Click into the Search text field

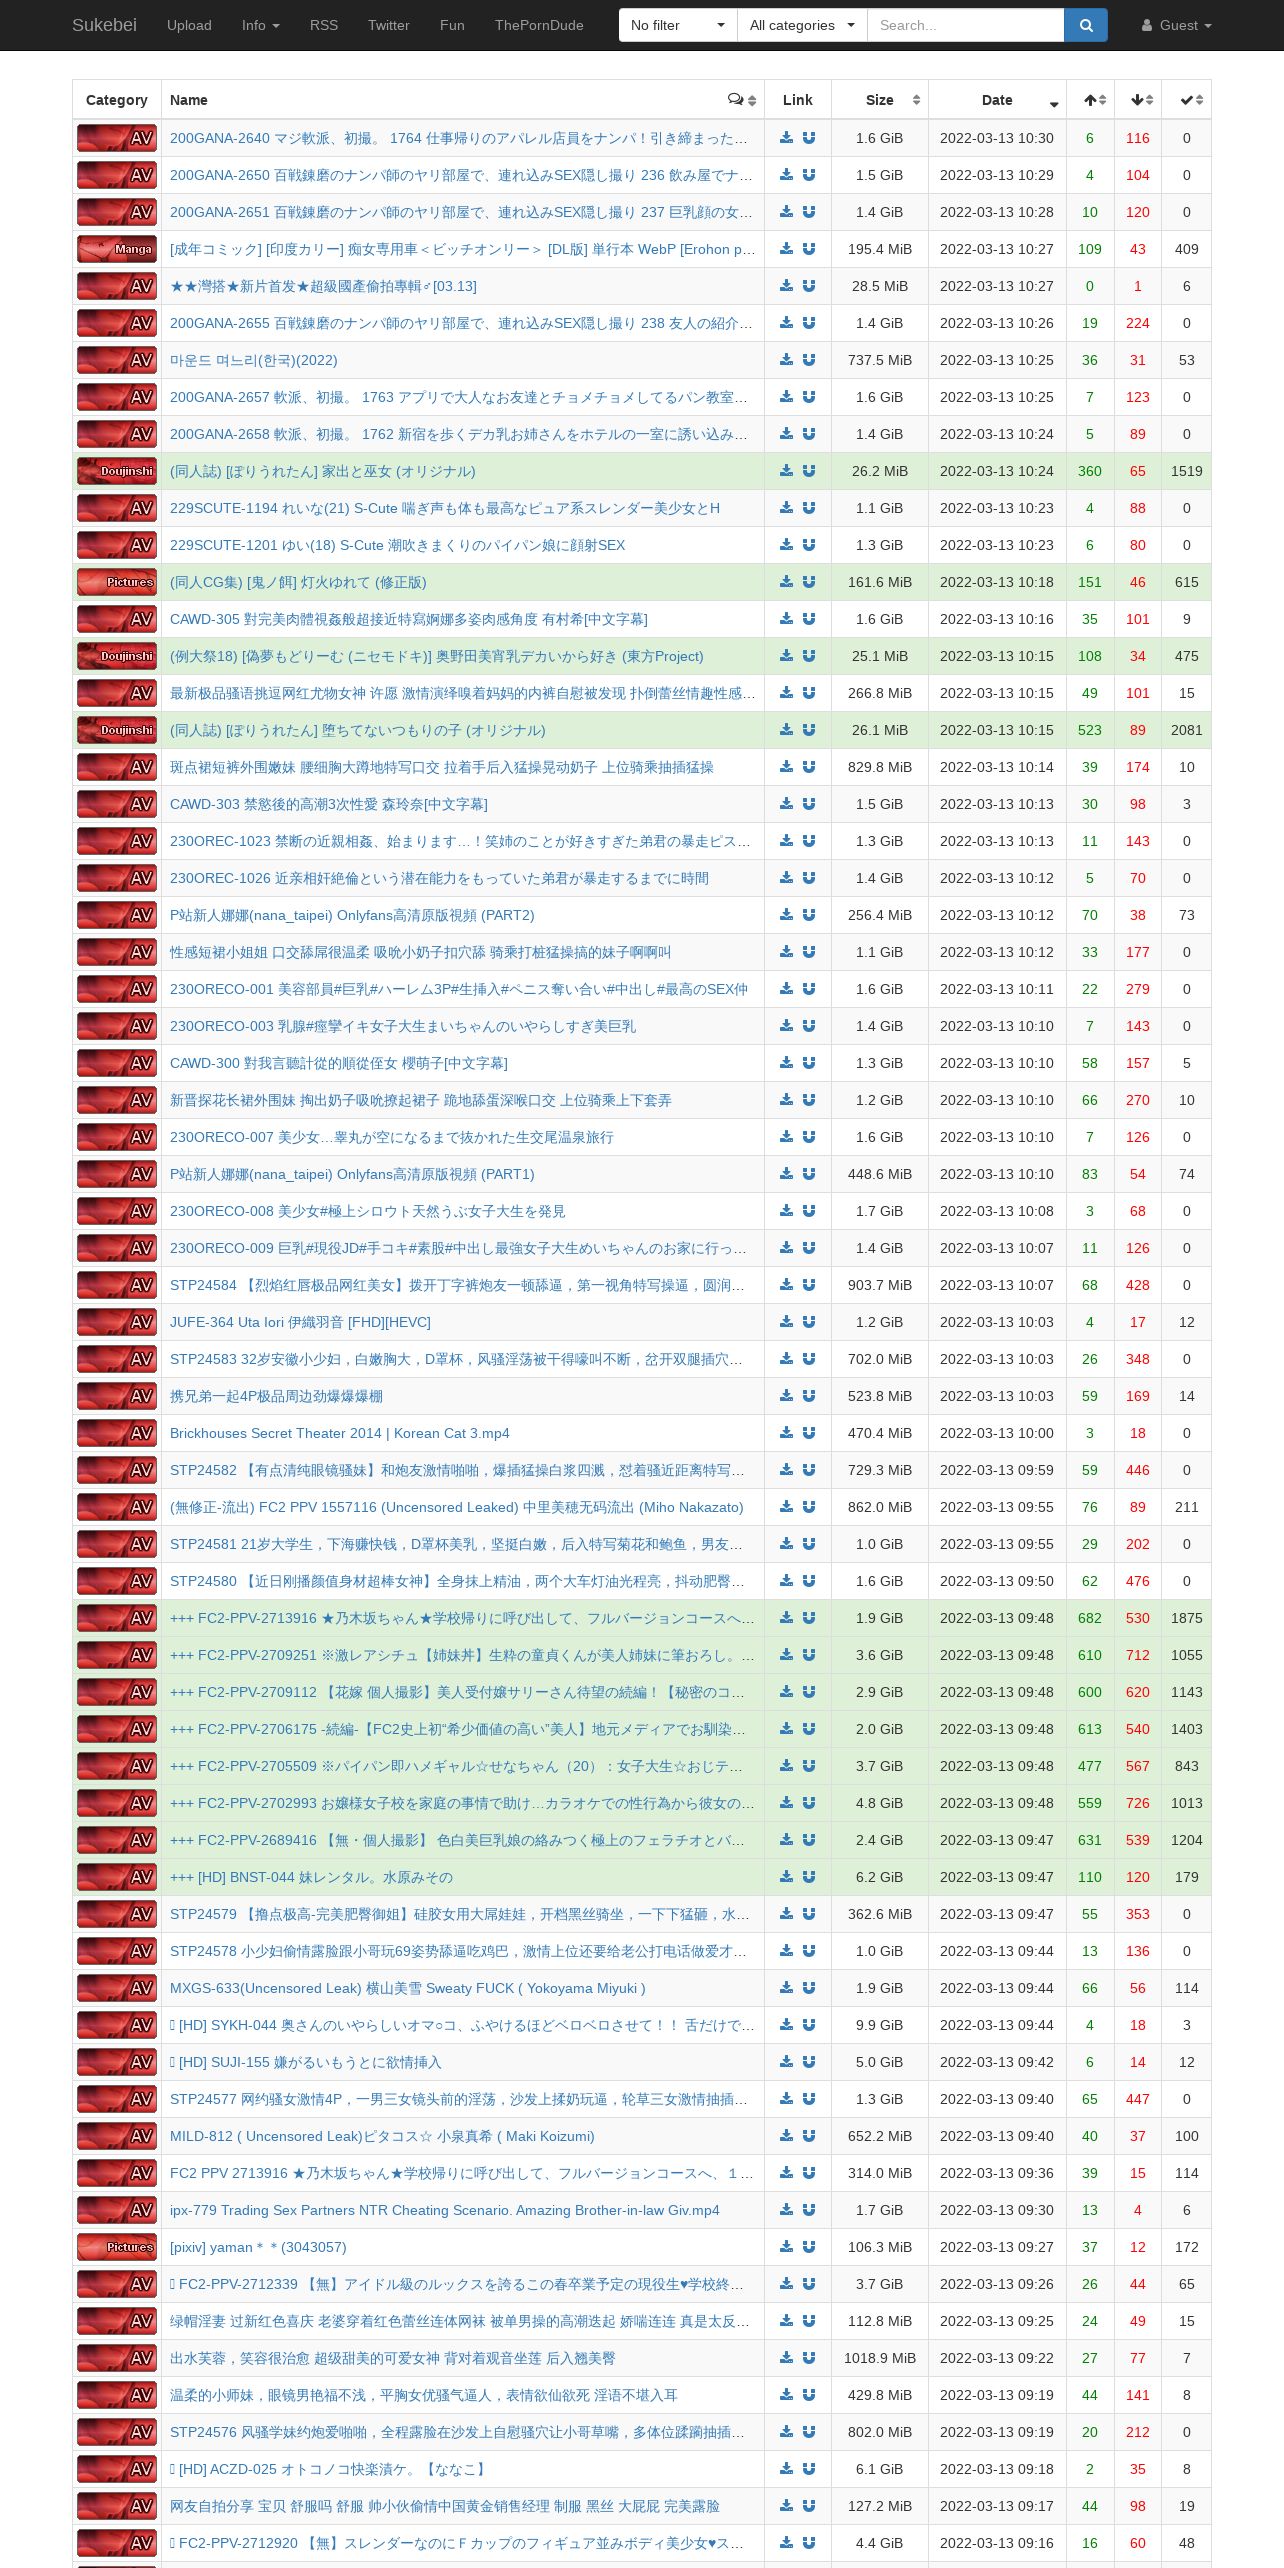tap(965, 25)
